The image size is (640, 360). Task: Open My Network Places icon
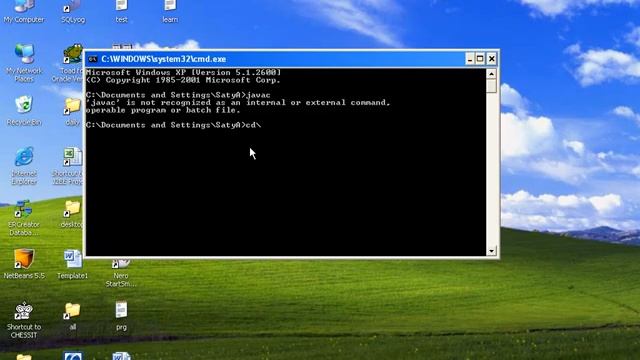[24, 63]
